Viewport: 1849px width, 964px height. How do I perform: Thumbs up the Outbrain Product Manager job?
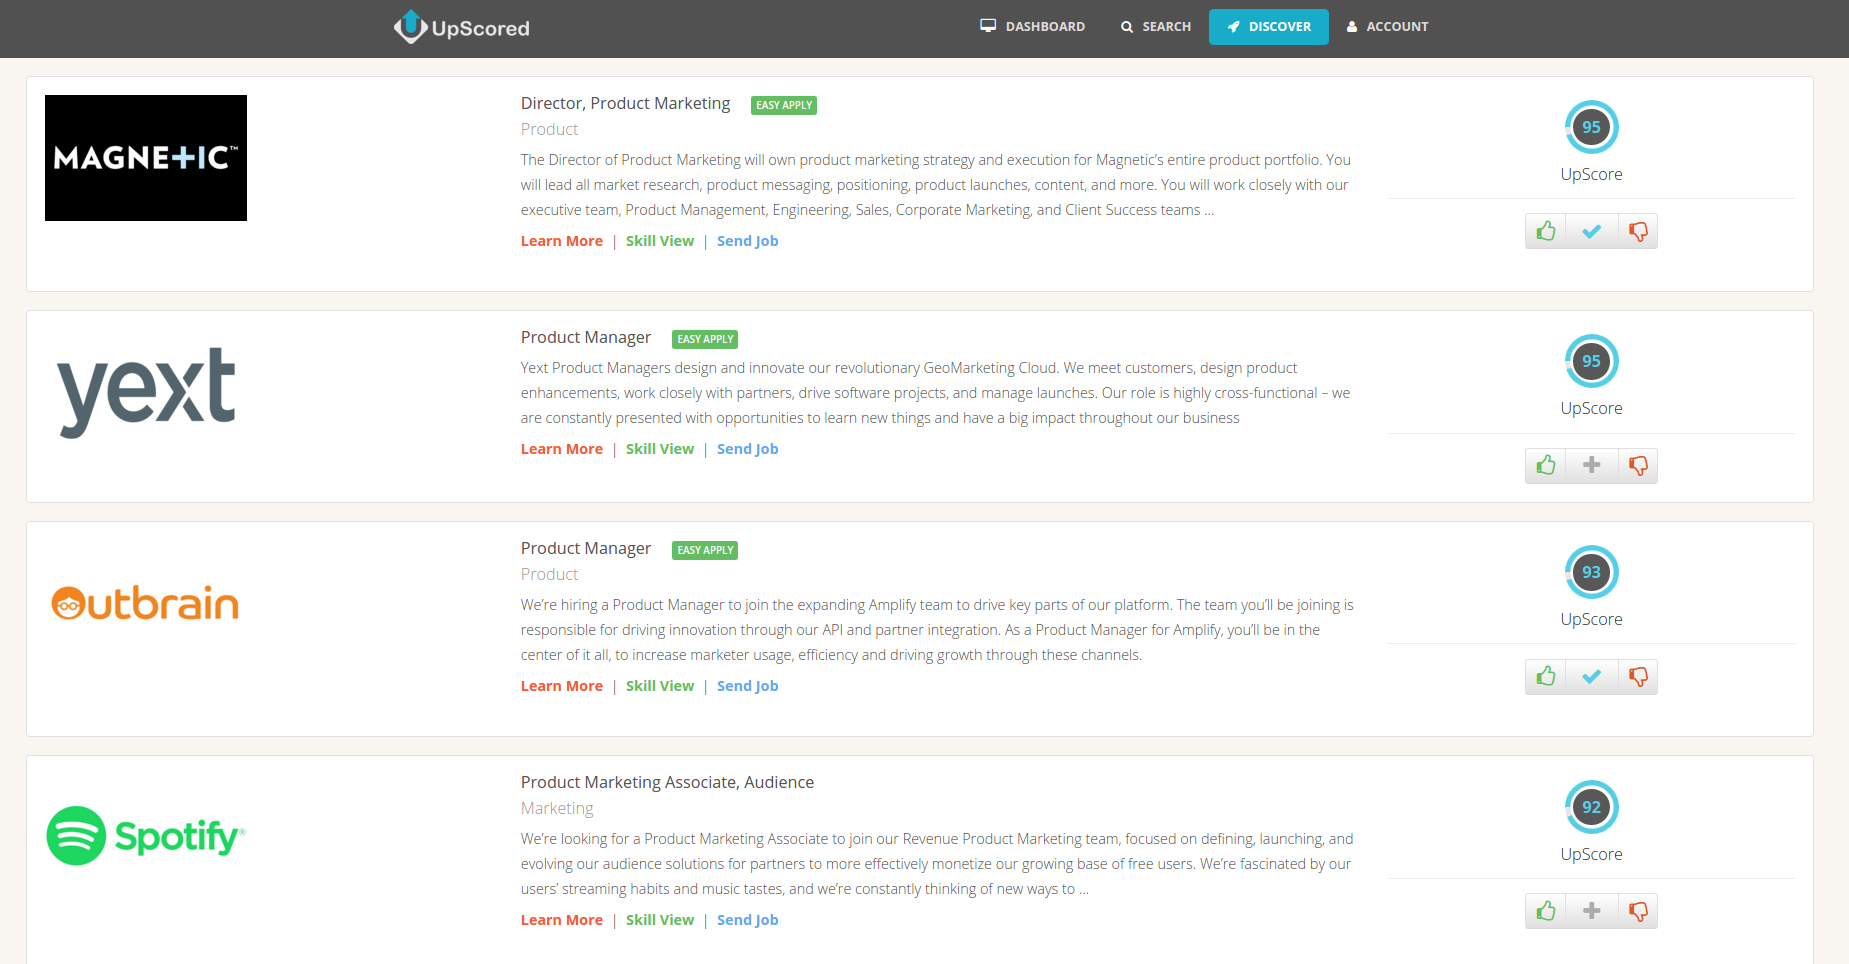(1546, 676)
